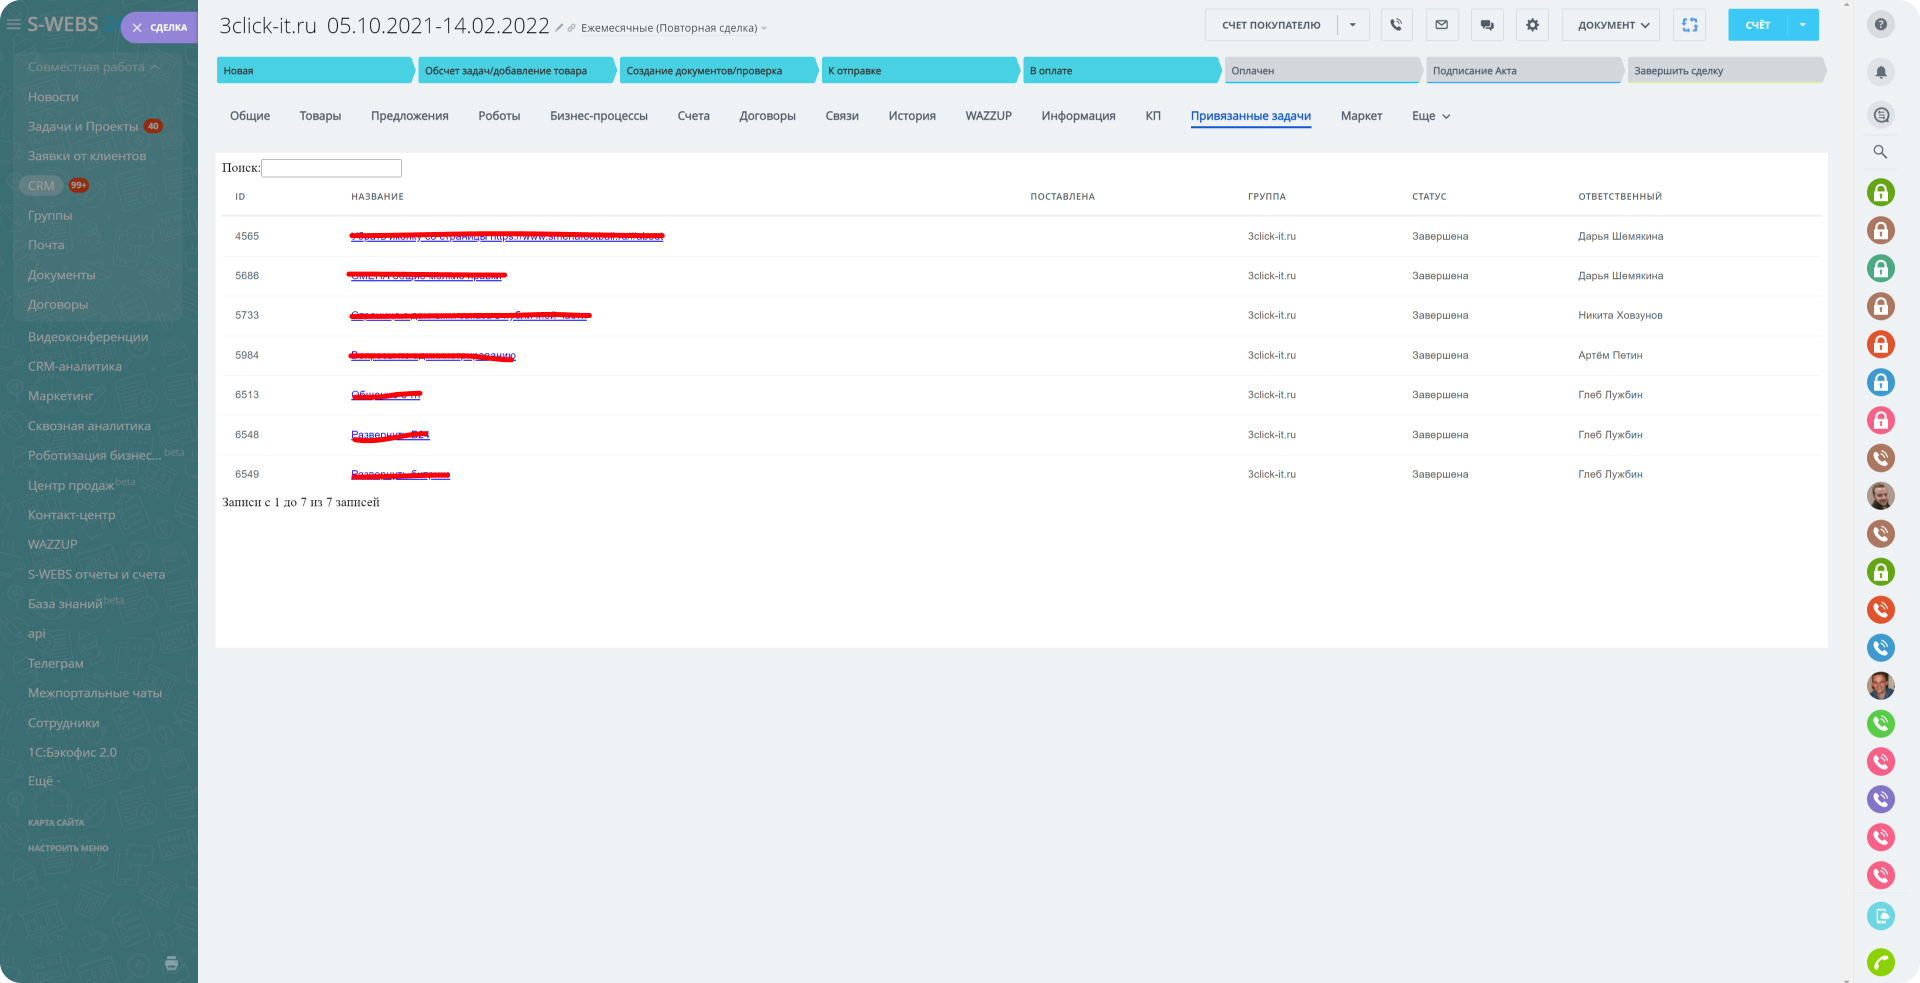This screenshot has width=1920, height=983.
Task: Click the blue Счёт button
Action: tap(1757, 25)
